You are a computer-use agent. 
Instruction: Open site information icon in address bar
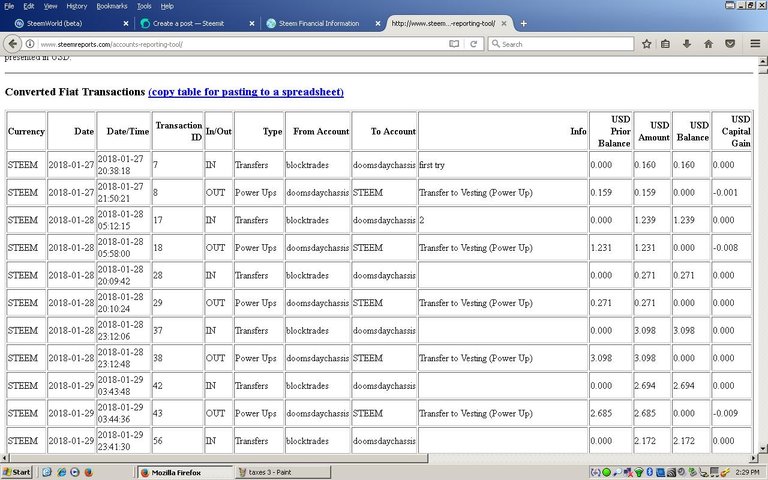(30, 44)
